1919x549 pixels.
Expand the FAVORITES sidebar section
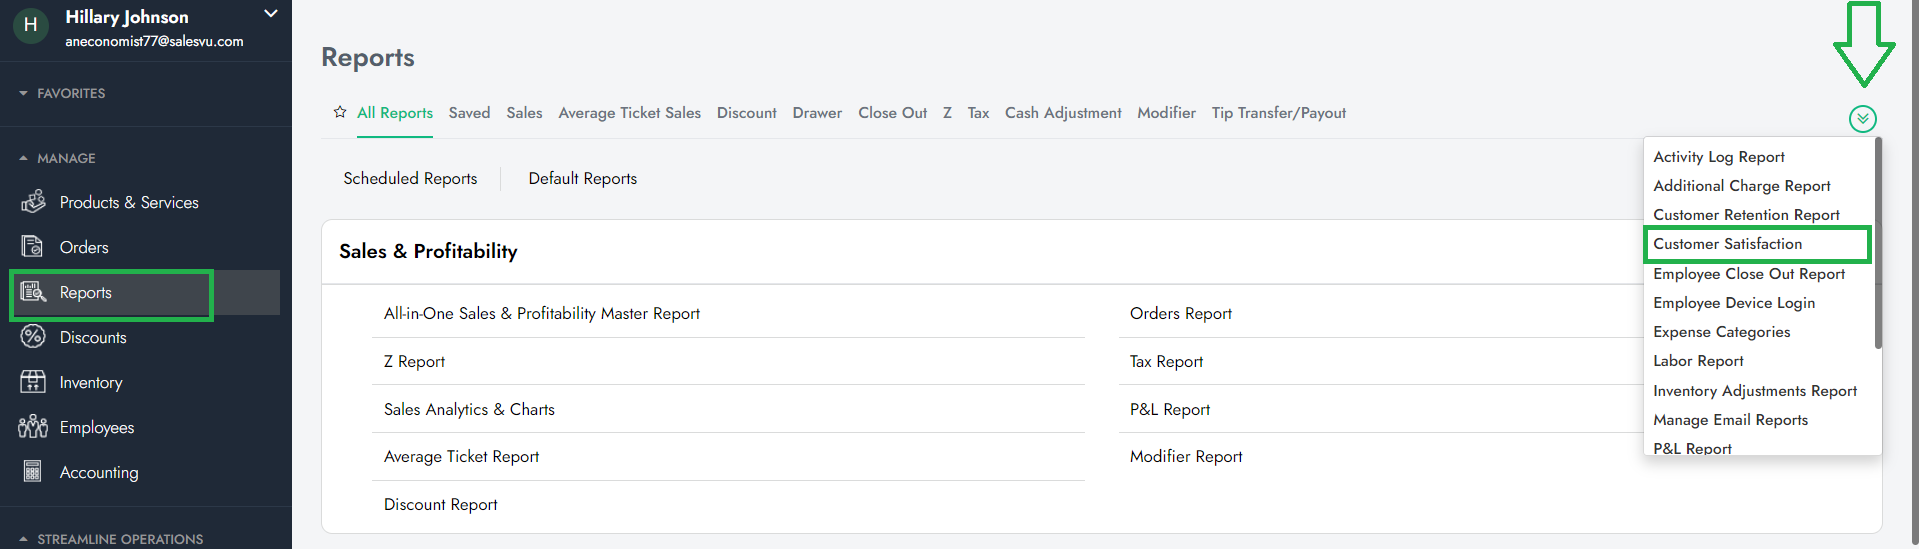click(23, 93)
